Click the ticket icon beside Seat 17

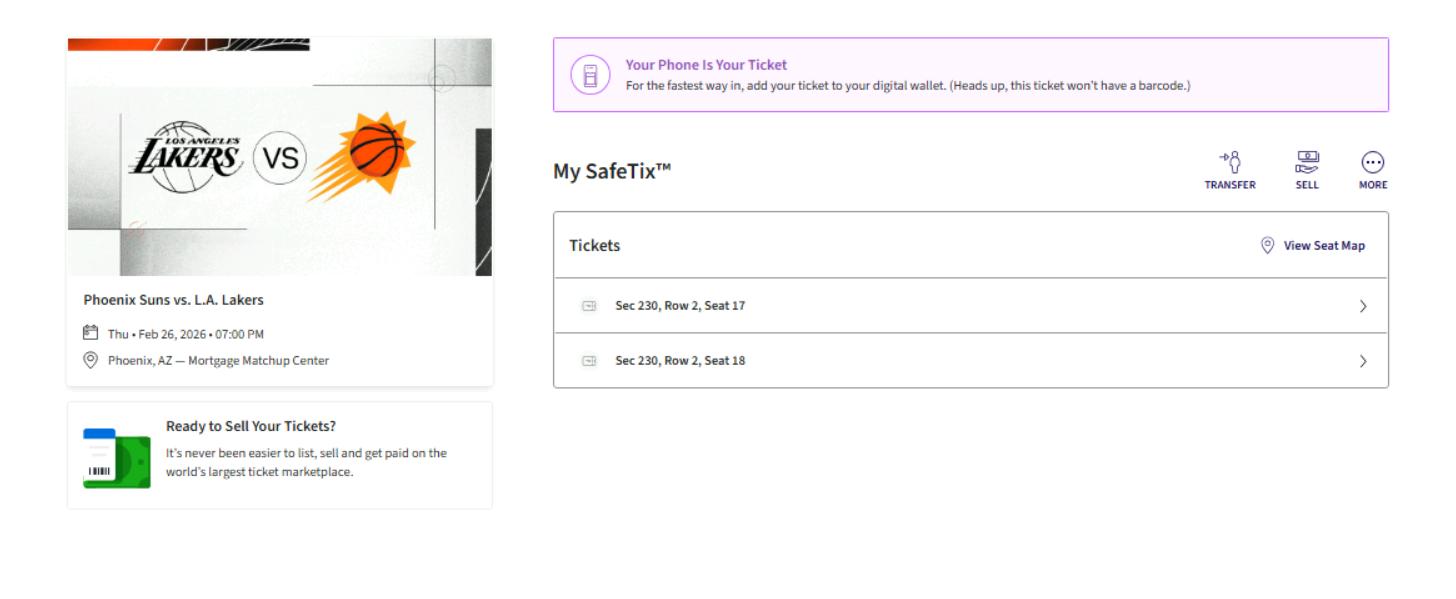pyautogui.click(x=590, y=306)
